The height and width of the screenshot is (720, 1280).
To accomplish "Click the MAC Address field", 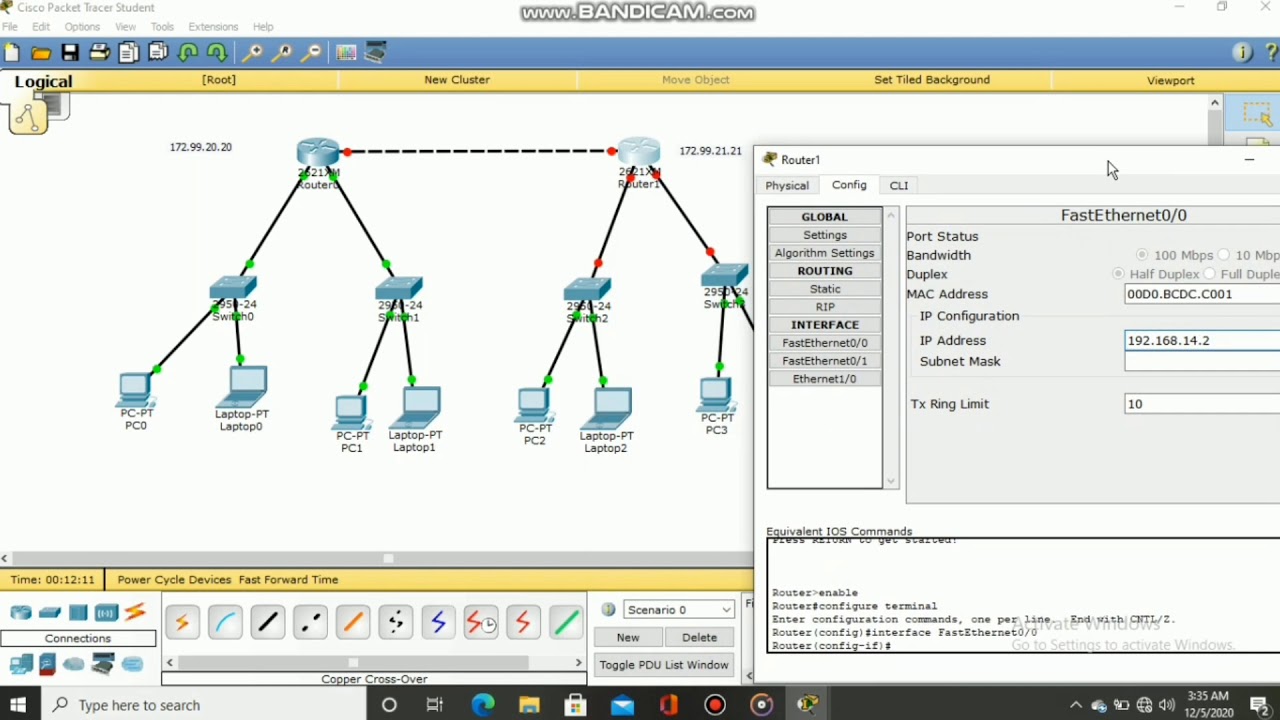I will pos(1202,294).
